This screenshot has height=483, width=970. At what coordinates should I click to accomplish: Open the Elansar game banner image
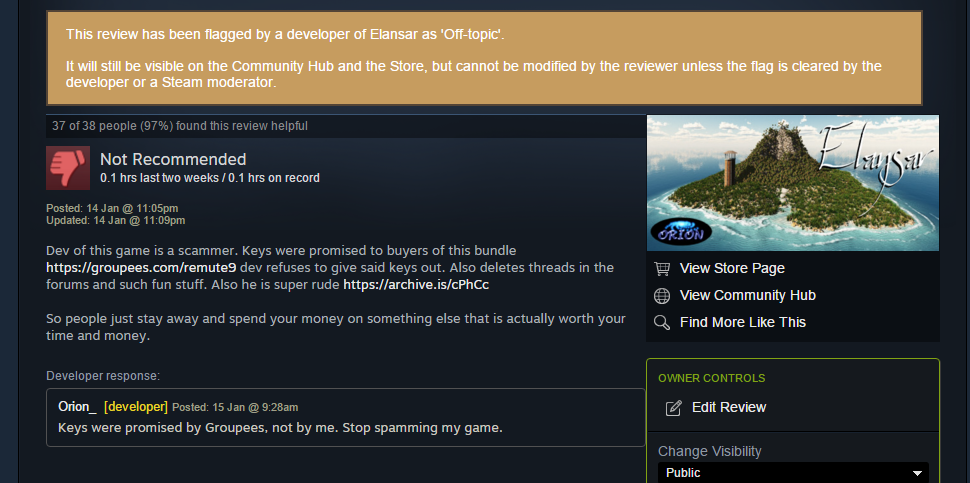pos(792,183)
